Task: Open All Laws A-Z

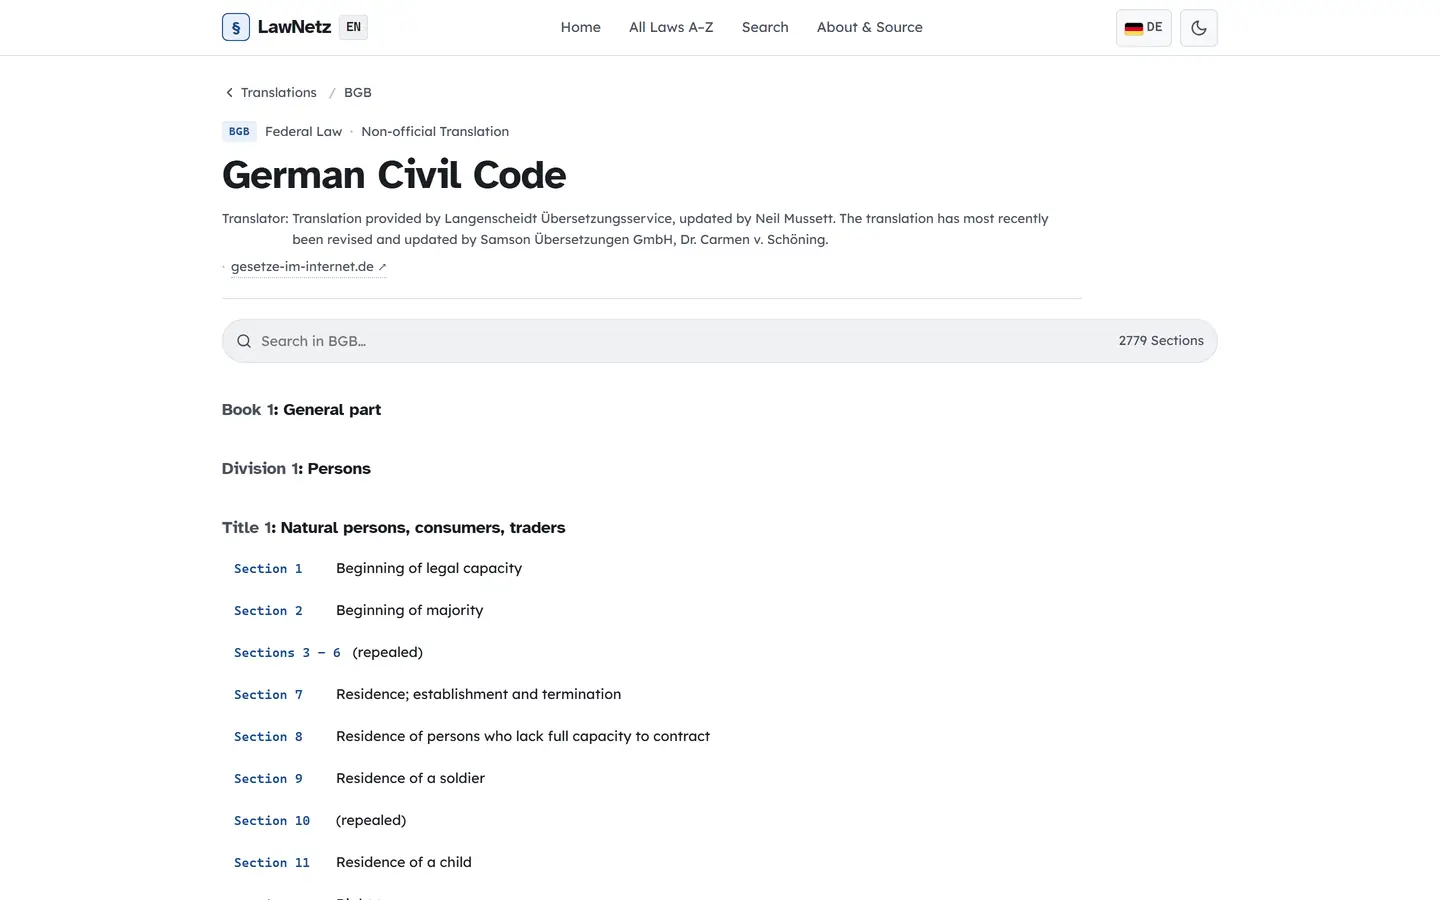Action: coord(671,27)
